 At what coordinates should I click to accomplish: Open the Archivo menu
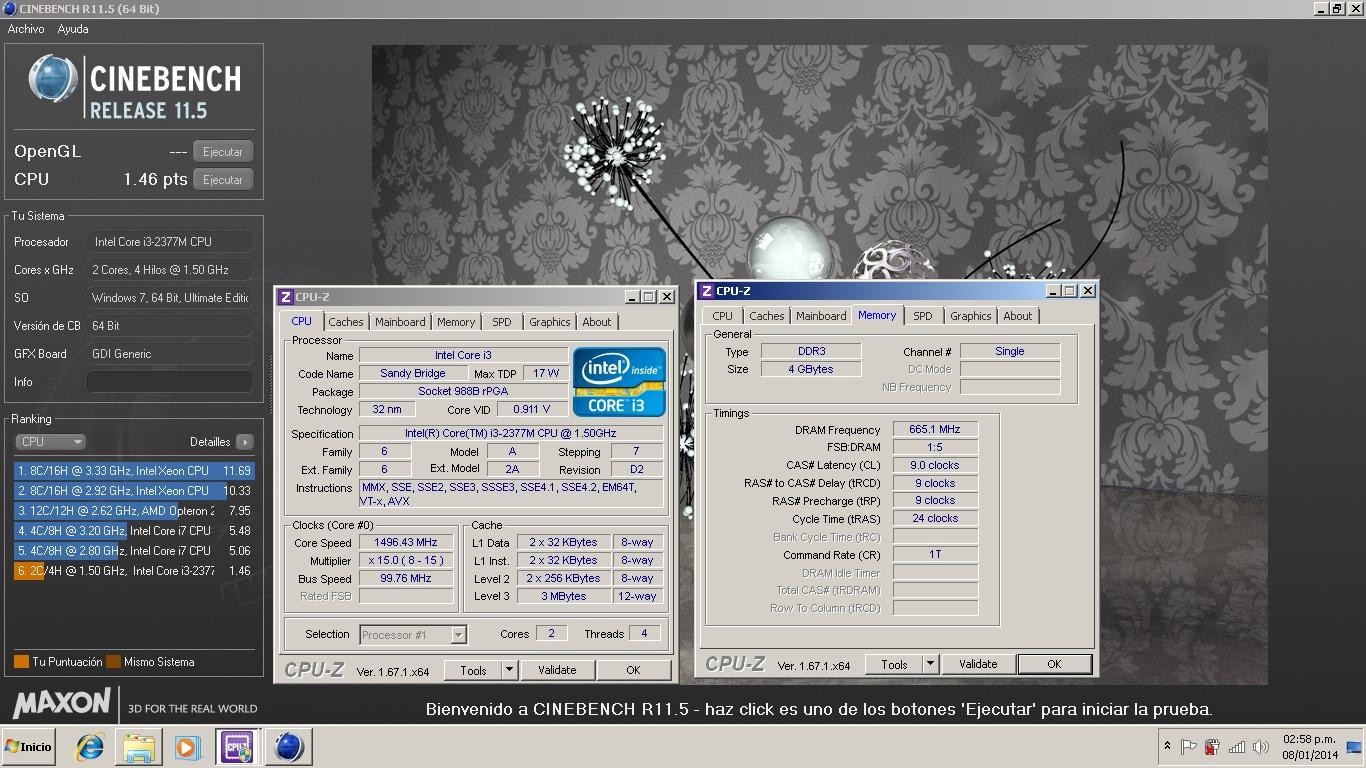[x=26, y=29]
